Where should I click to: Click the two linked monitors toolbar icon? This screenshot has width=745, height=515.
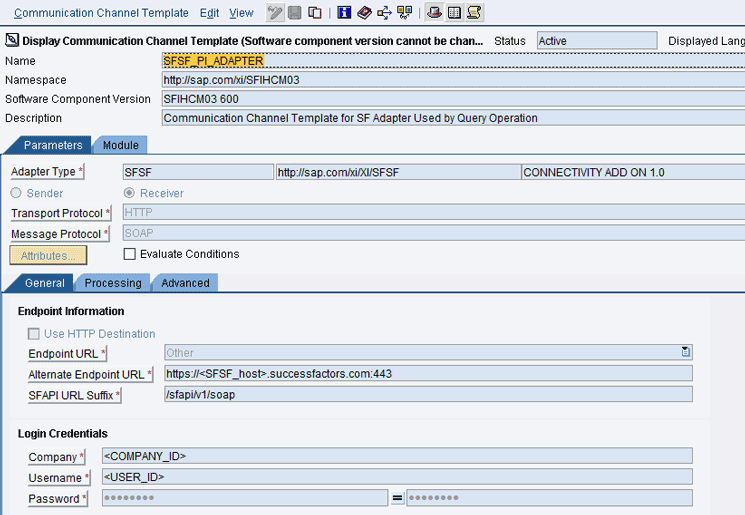pos(404,13)
